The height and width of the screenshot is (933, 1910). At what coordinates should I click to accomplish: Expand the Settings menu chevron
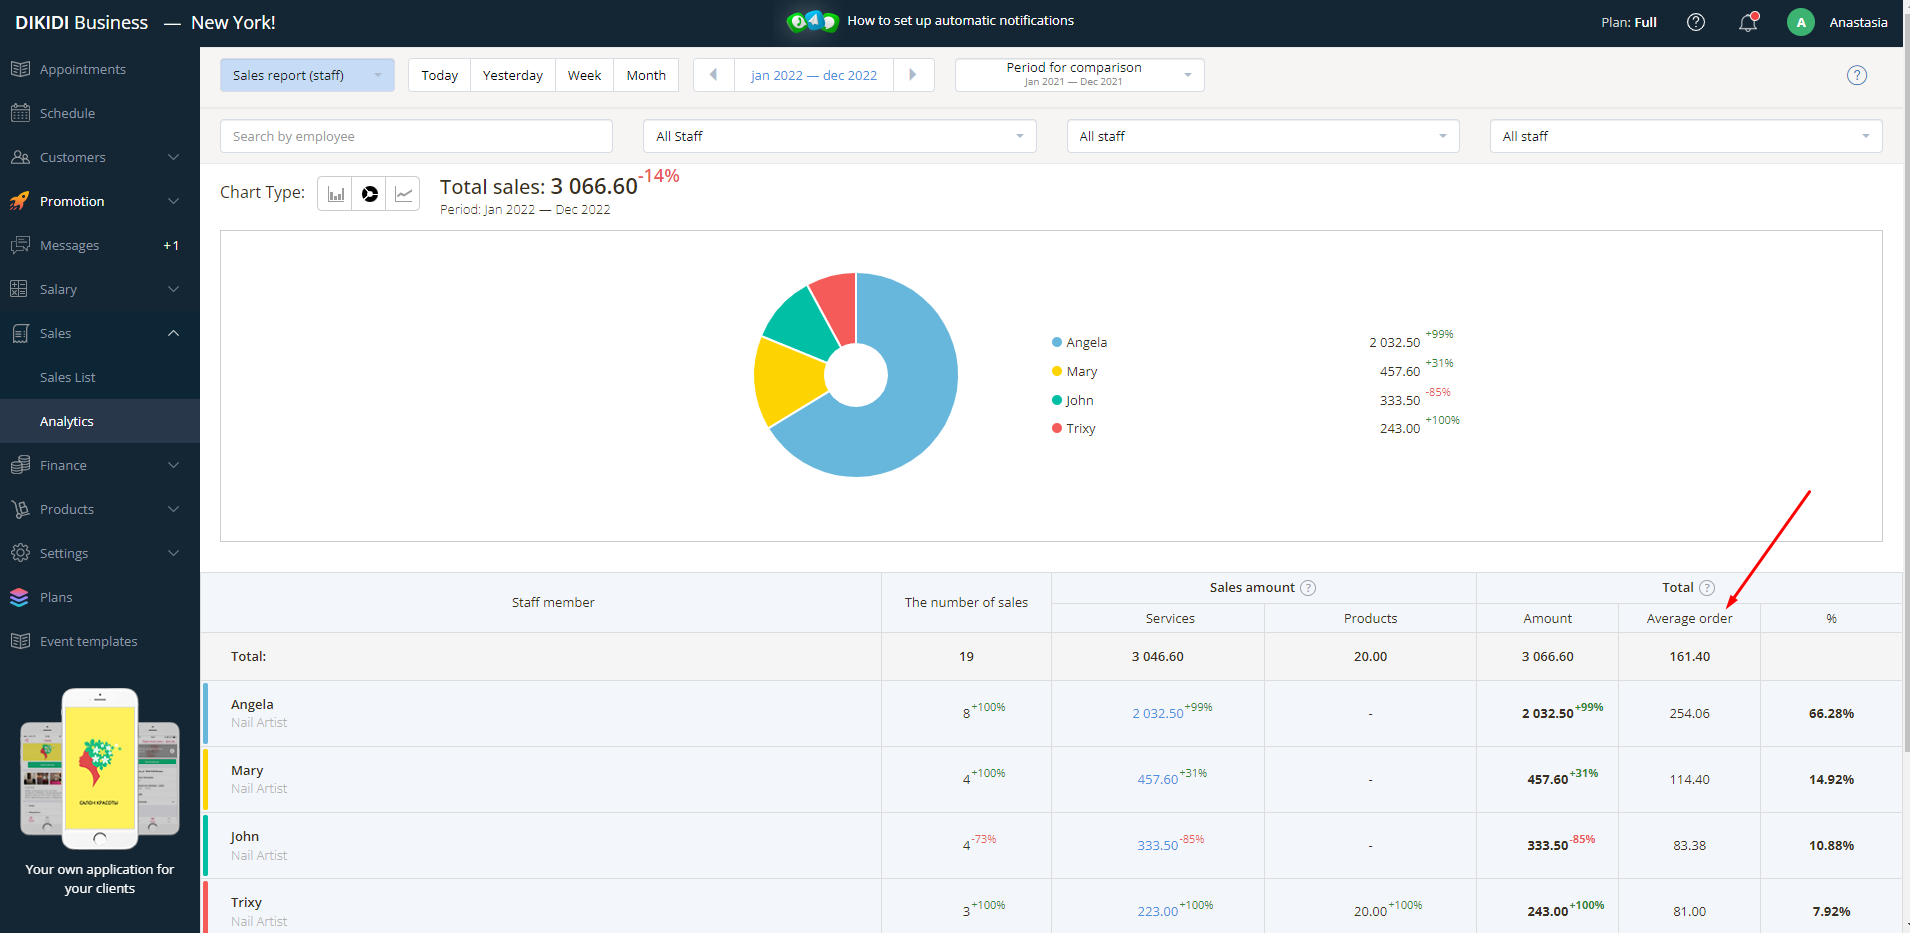174,553
